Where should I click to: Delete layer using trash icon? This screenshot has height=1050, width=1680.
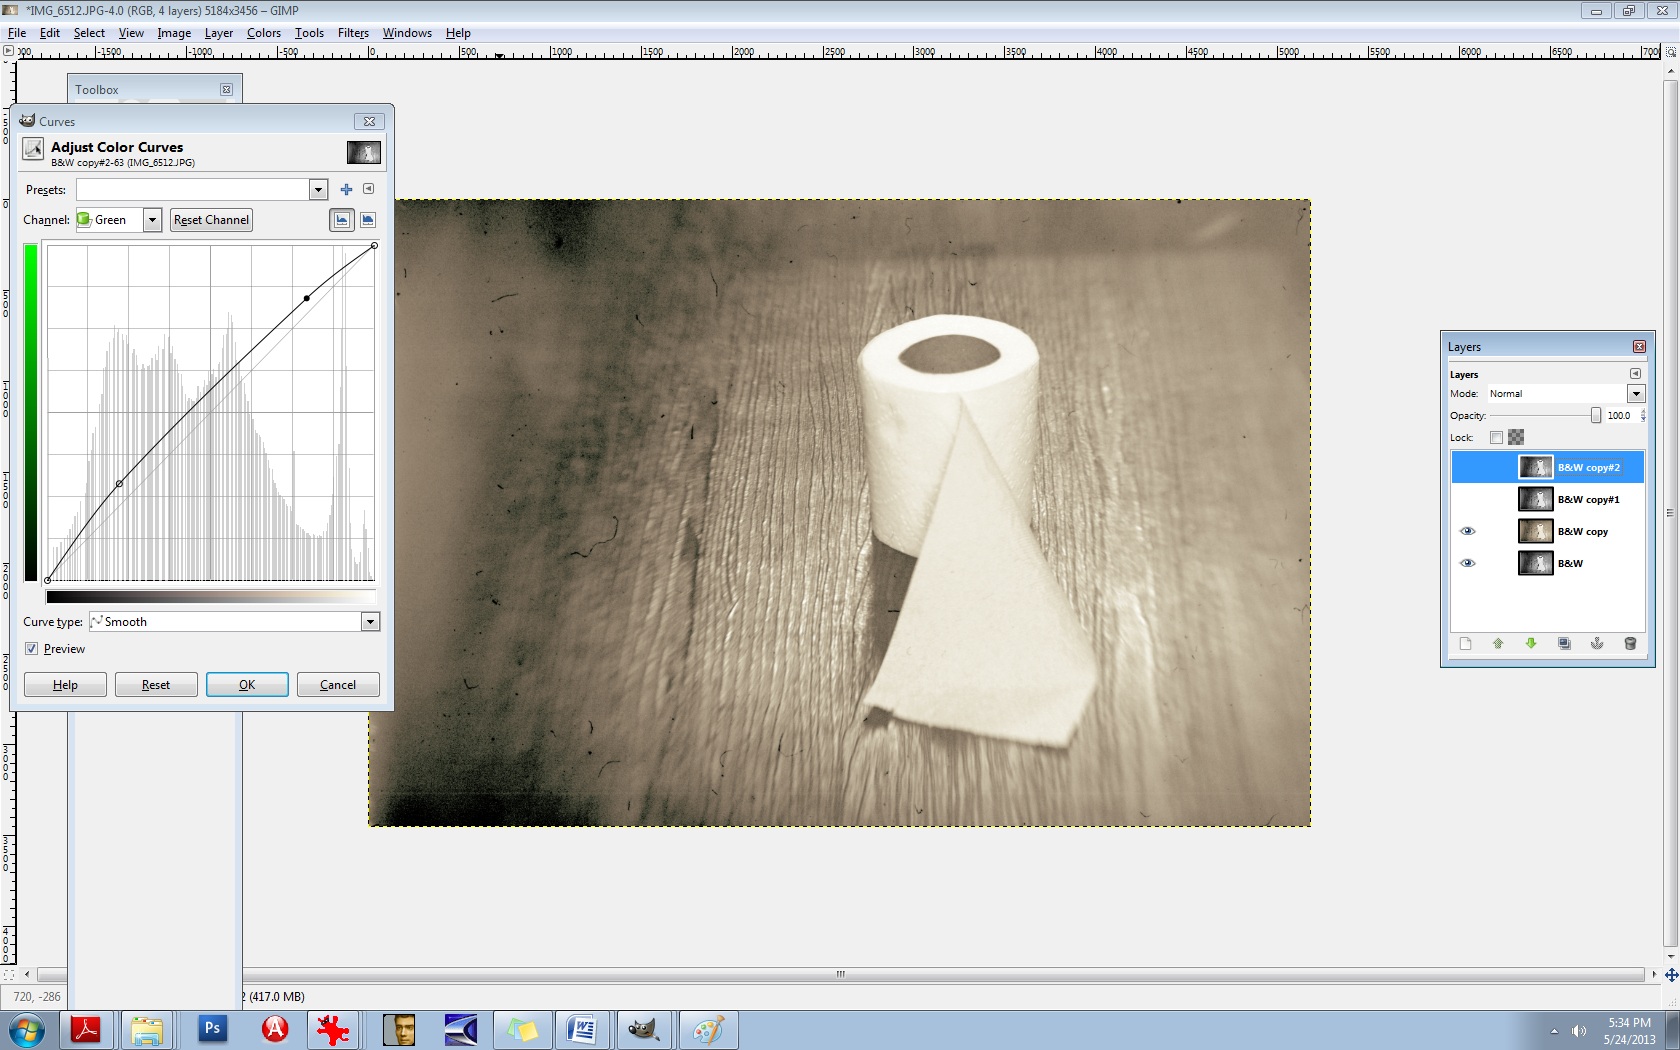(x=1630, y=644)
